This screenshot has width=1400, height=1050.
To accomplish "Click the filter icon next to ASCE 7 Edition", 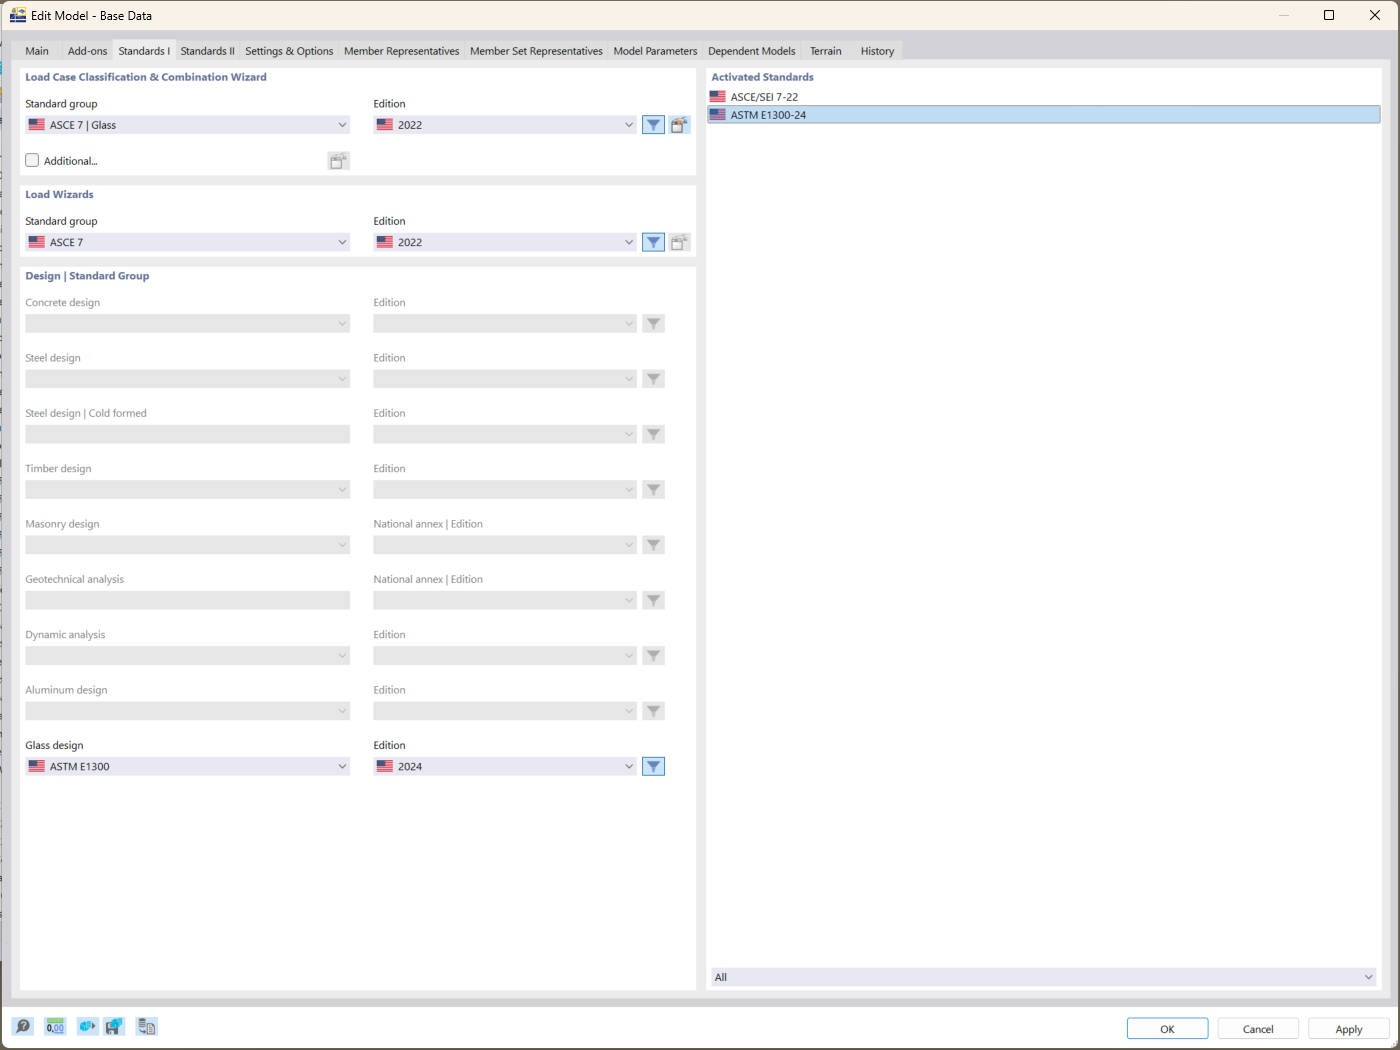I will (653, 124).
